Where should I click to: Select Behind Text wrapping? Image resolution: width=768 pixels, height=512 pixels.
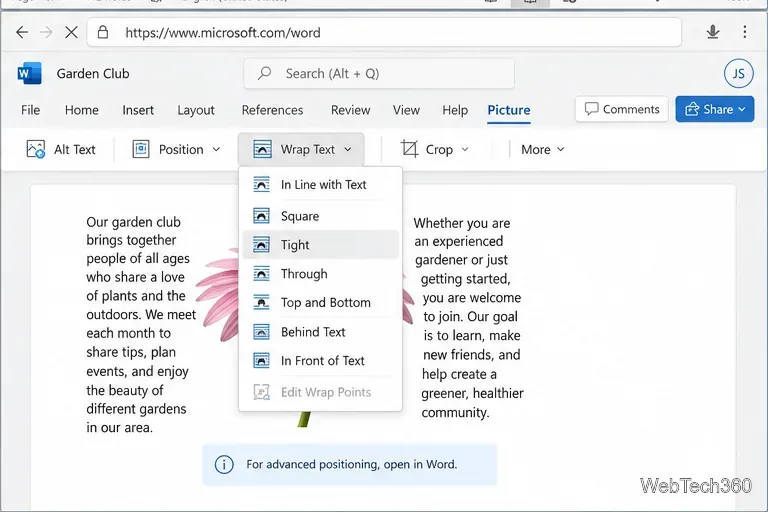click(x=321, y=332)
